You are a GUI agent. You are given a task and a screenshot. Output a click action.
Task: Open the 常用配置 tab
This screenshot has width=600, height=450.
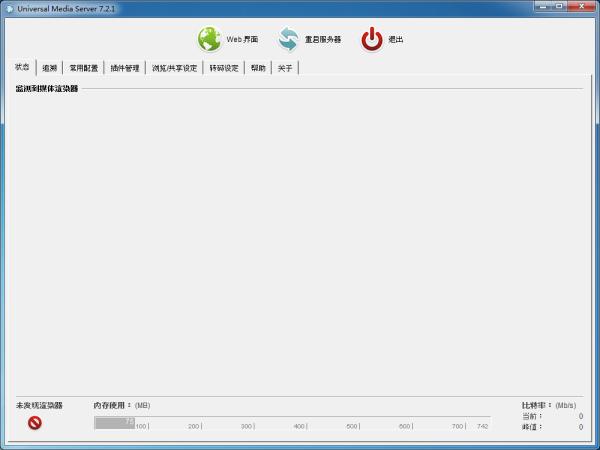83,68
